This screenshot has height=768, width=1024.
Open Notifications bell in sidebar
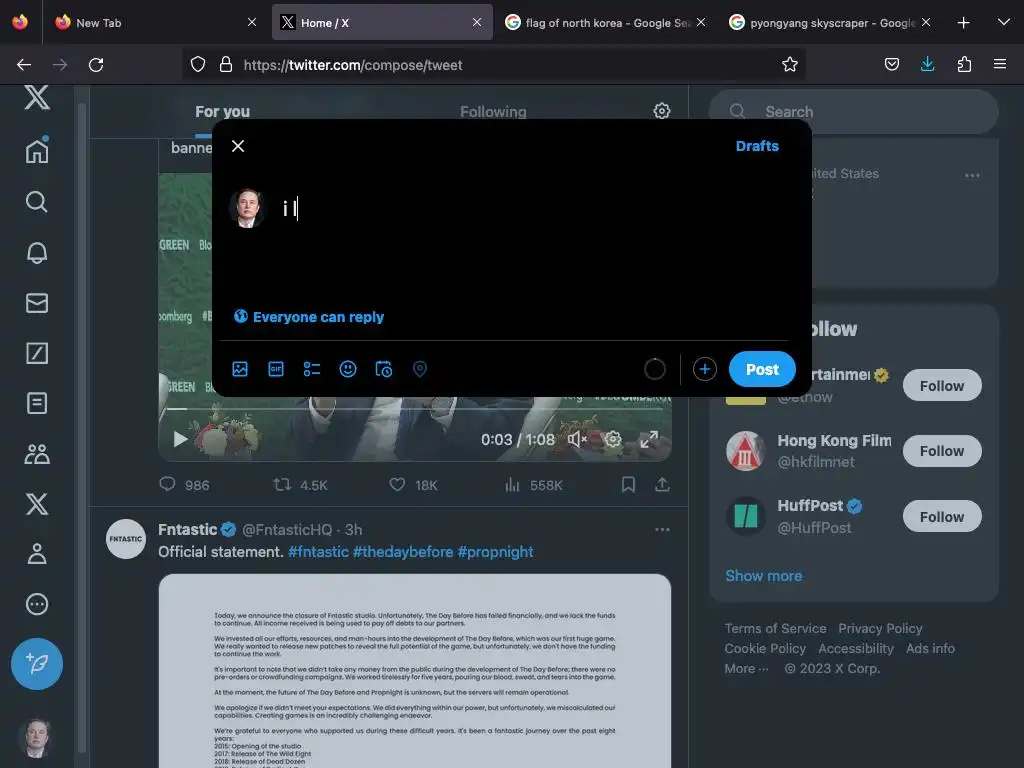(x=37, y=252)
